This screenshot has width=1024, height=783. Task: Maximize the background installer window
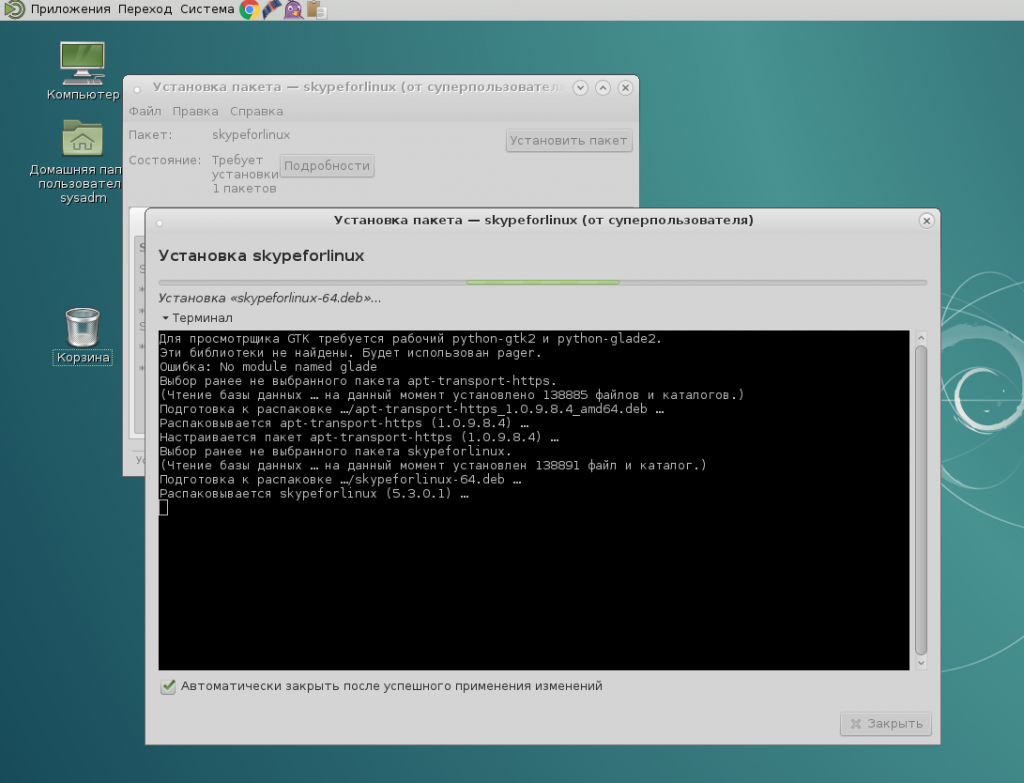603,88
